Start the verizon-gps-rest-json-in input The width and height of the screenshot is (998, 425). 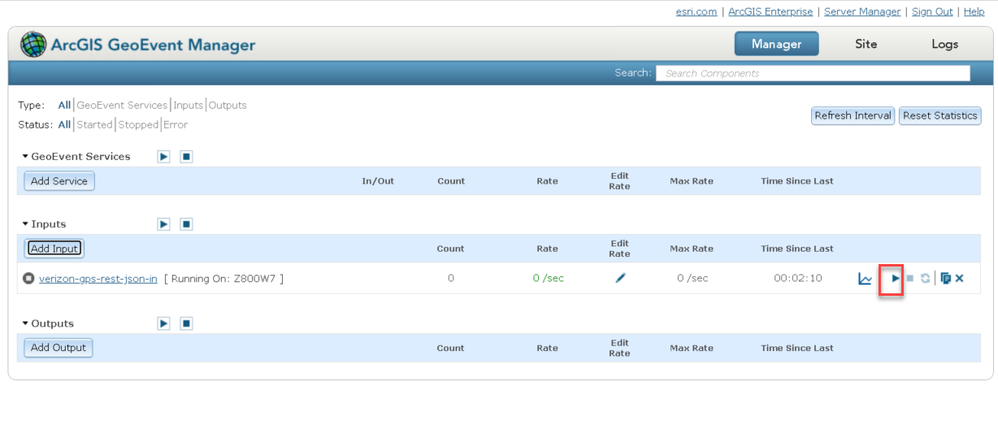tap(896, 279)
